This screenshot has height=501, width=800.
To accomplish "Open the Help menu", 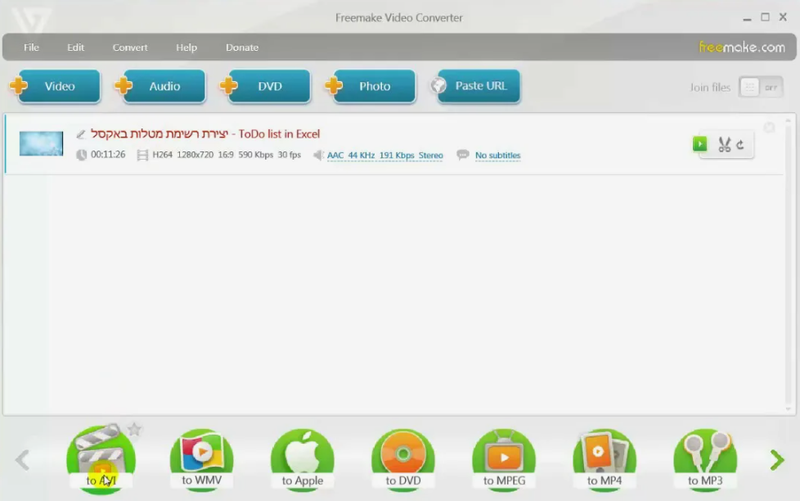I will [x=186, y=47].
